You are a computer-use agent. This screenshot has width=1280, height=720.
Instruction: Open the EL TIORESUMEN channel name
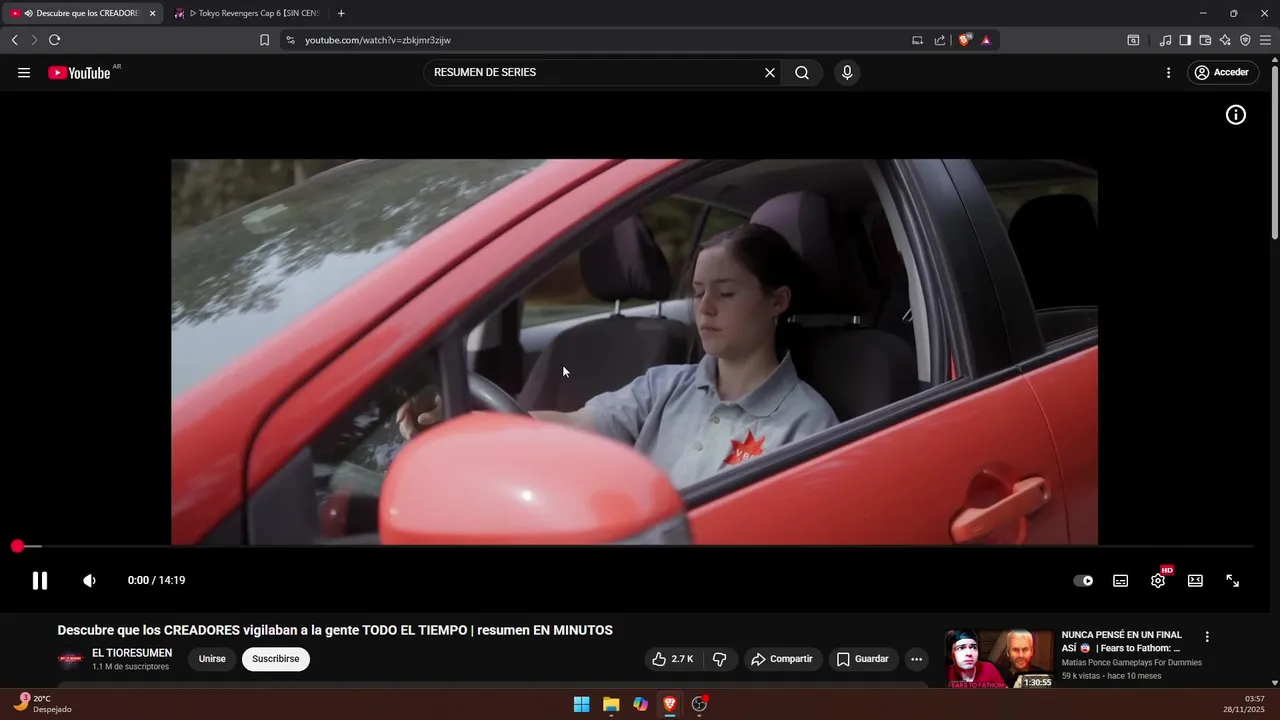(x=132, y=653)
